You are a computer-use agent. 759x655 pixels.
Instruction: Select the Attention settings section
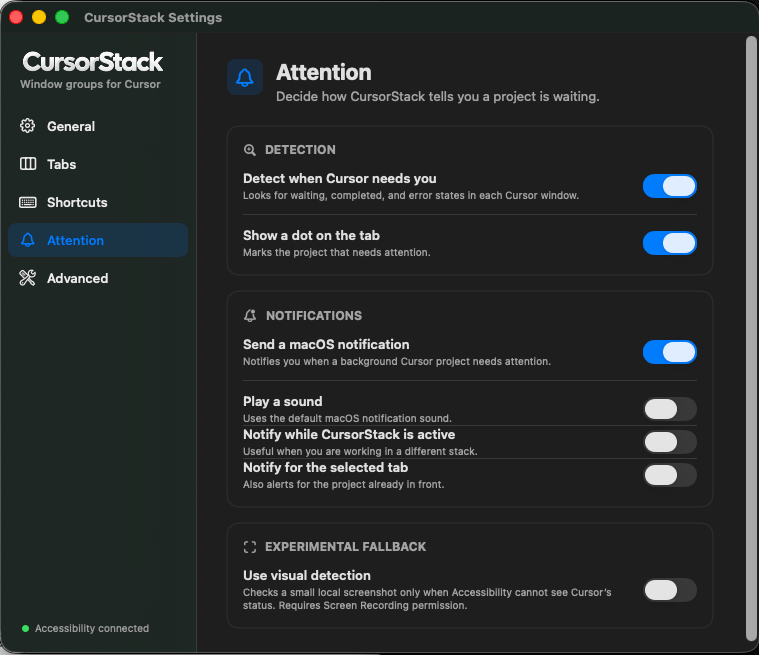point(98,240)
